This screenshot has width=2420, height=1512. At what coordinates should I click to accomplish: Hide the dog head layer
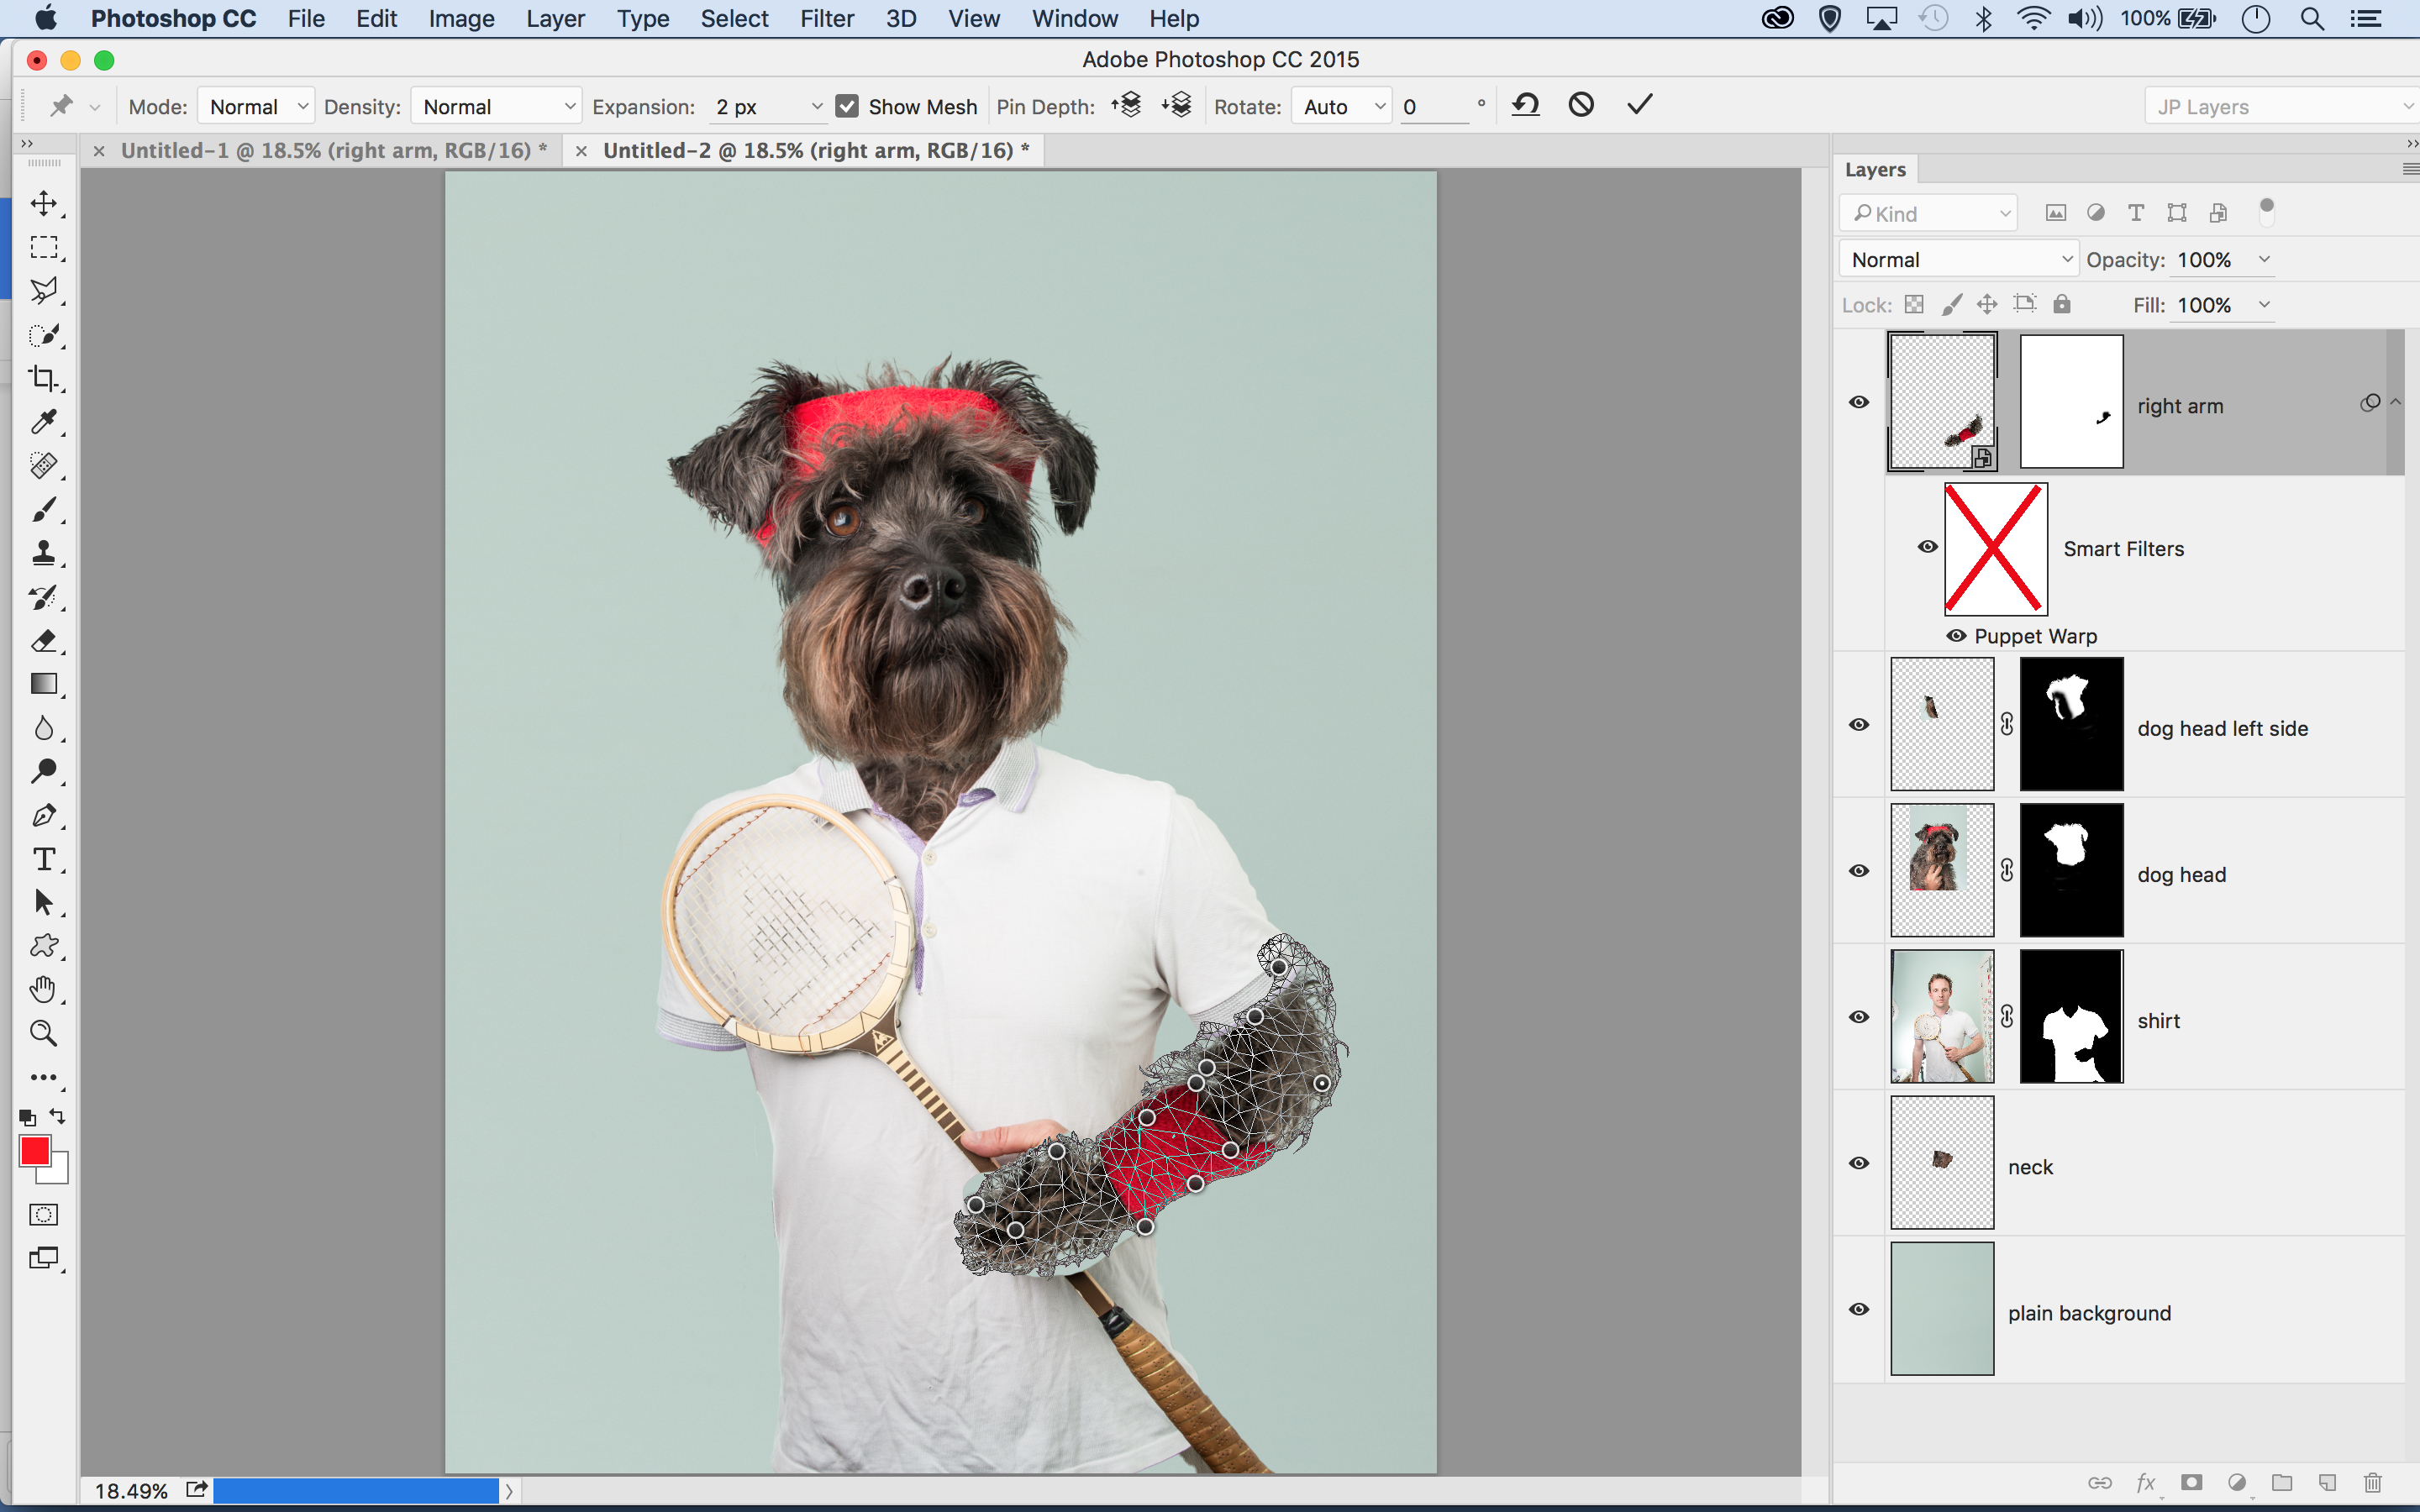(x=1858, y=870)
